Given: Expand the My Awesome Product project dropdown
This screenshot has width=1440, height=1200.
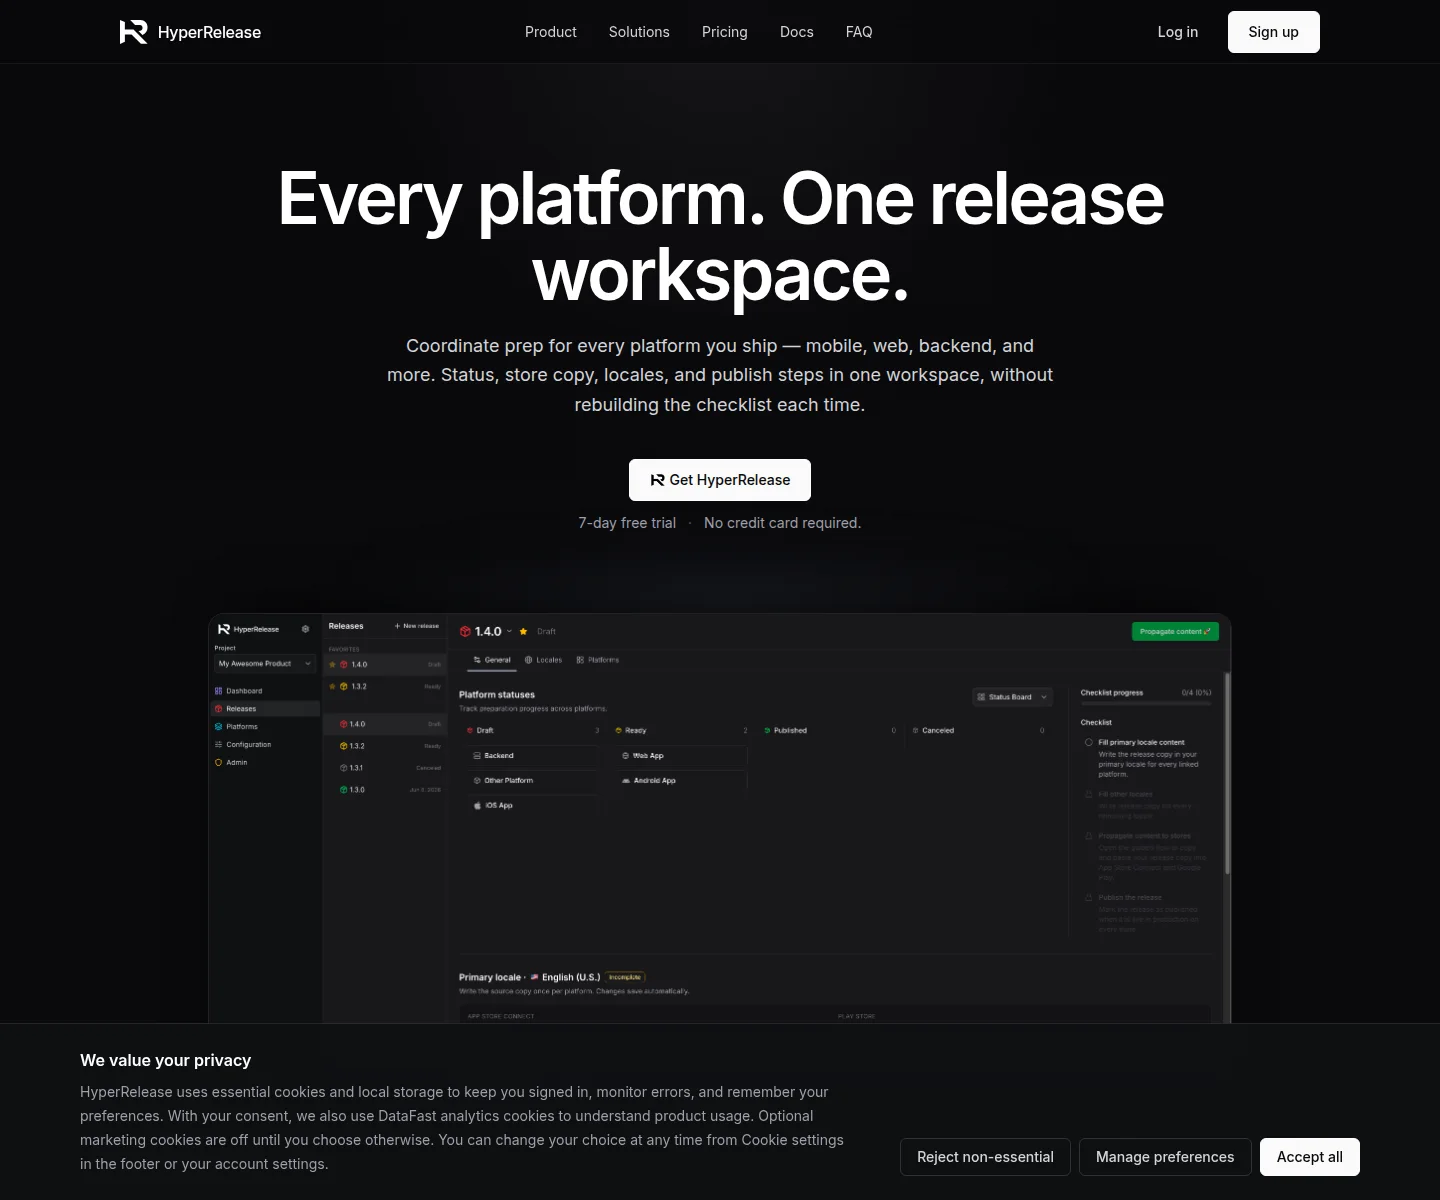Looking at the screenshot, I should click(265, 664).
